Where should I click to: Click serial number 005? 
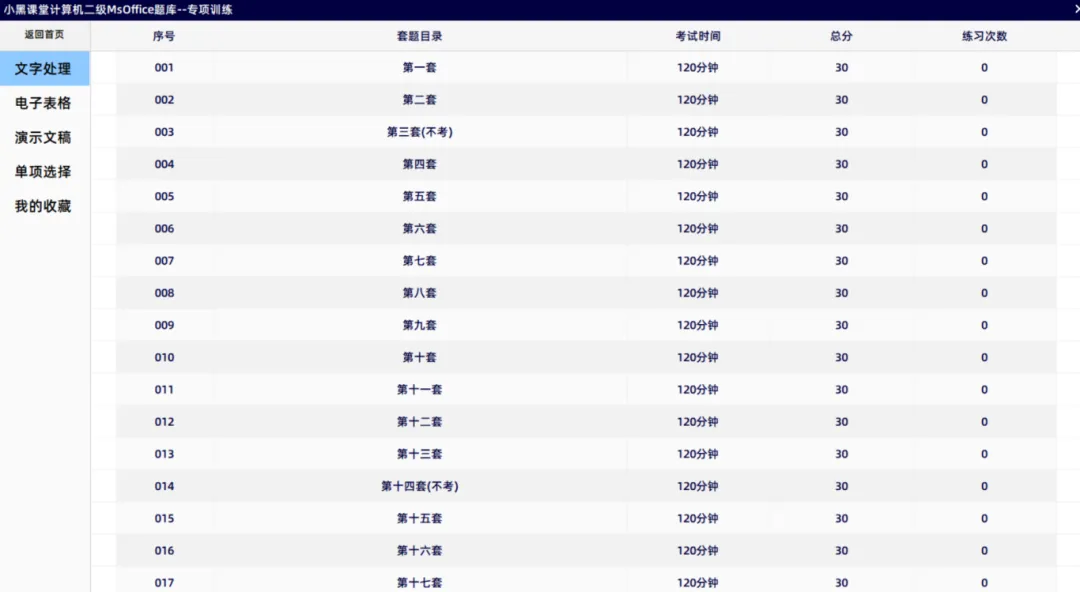click(164, 196)
